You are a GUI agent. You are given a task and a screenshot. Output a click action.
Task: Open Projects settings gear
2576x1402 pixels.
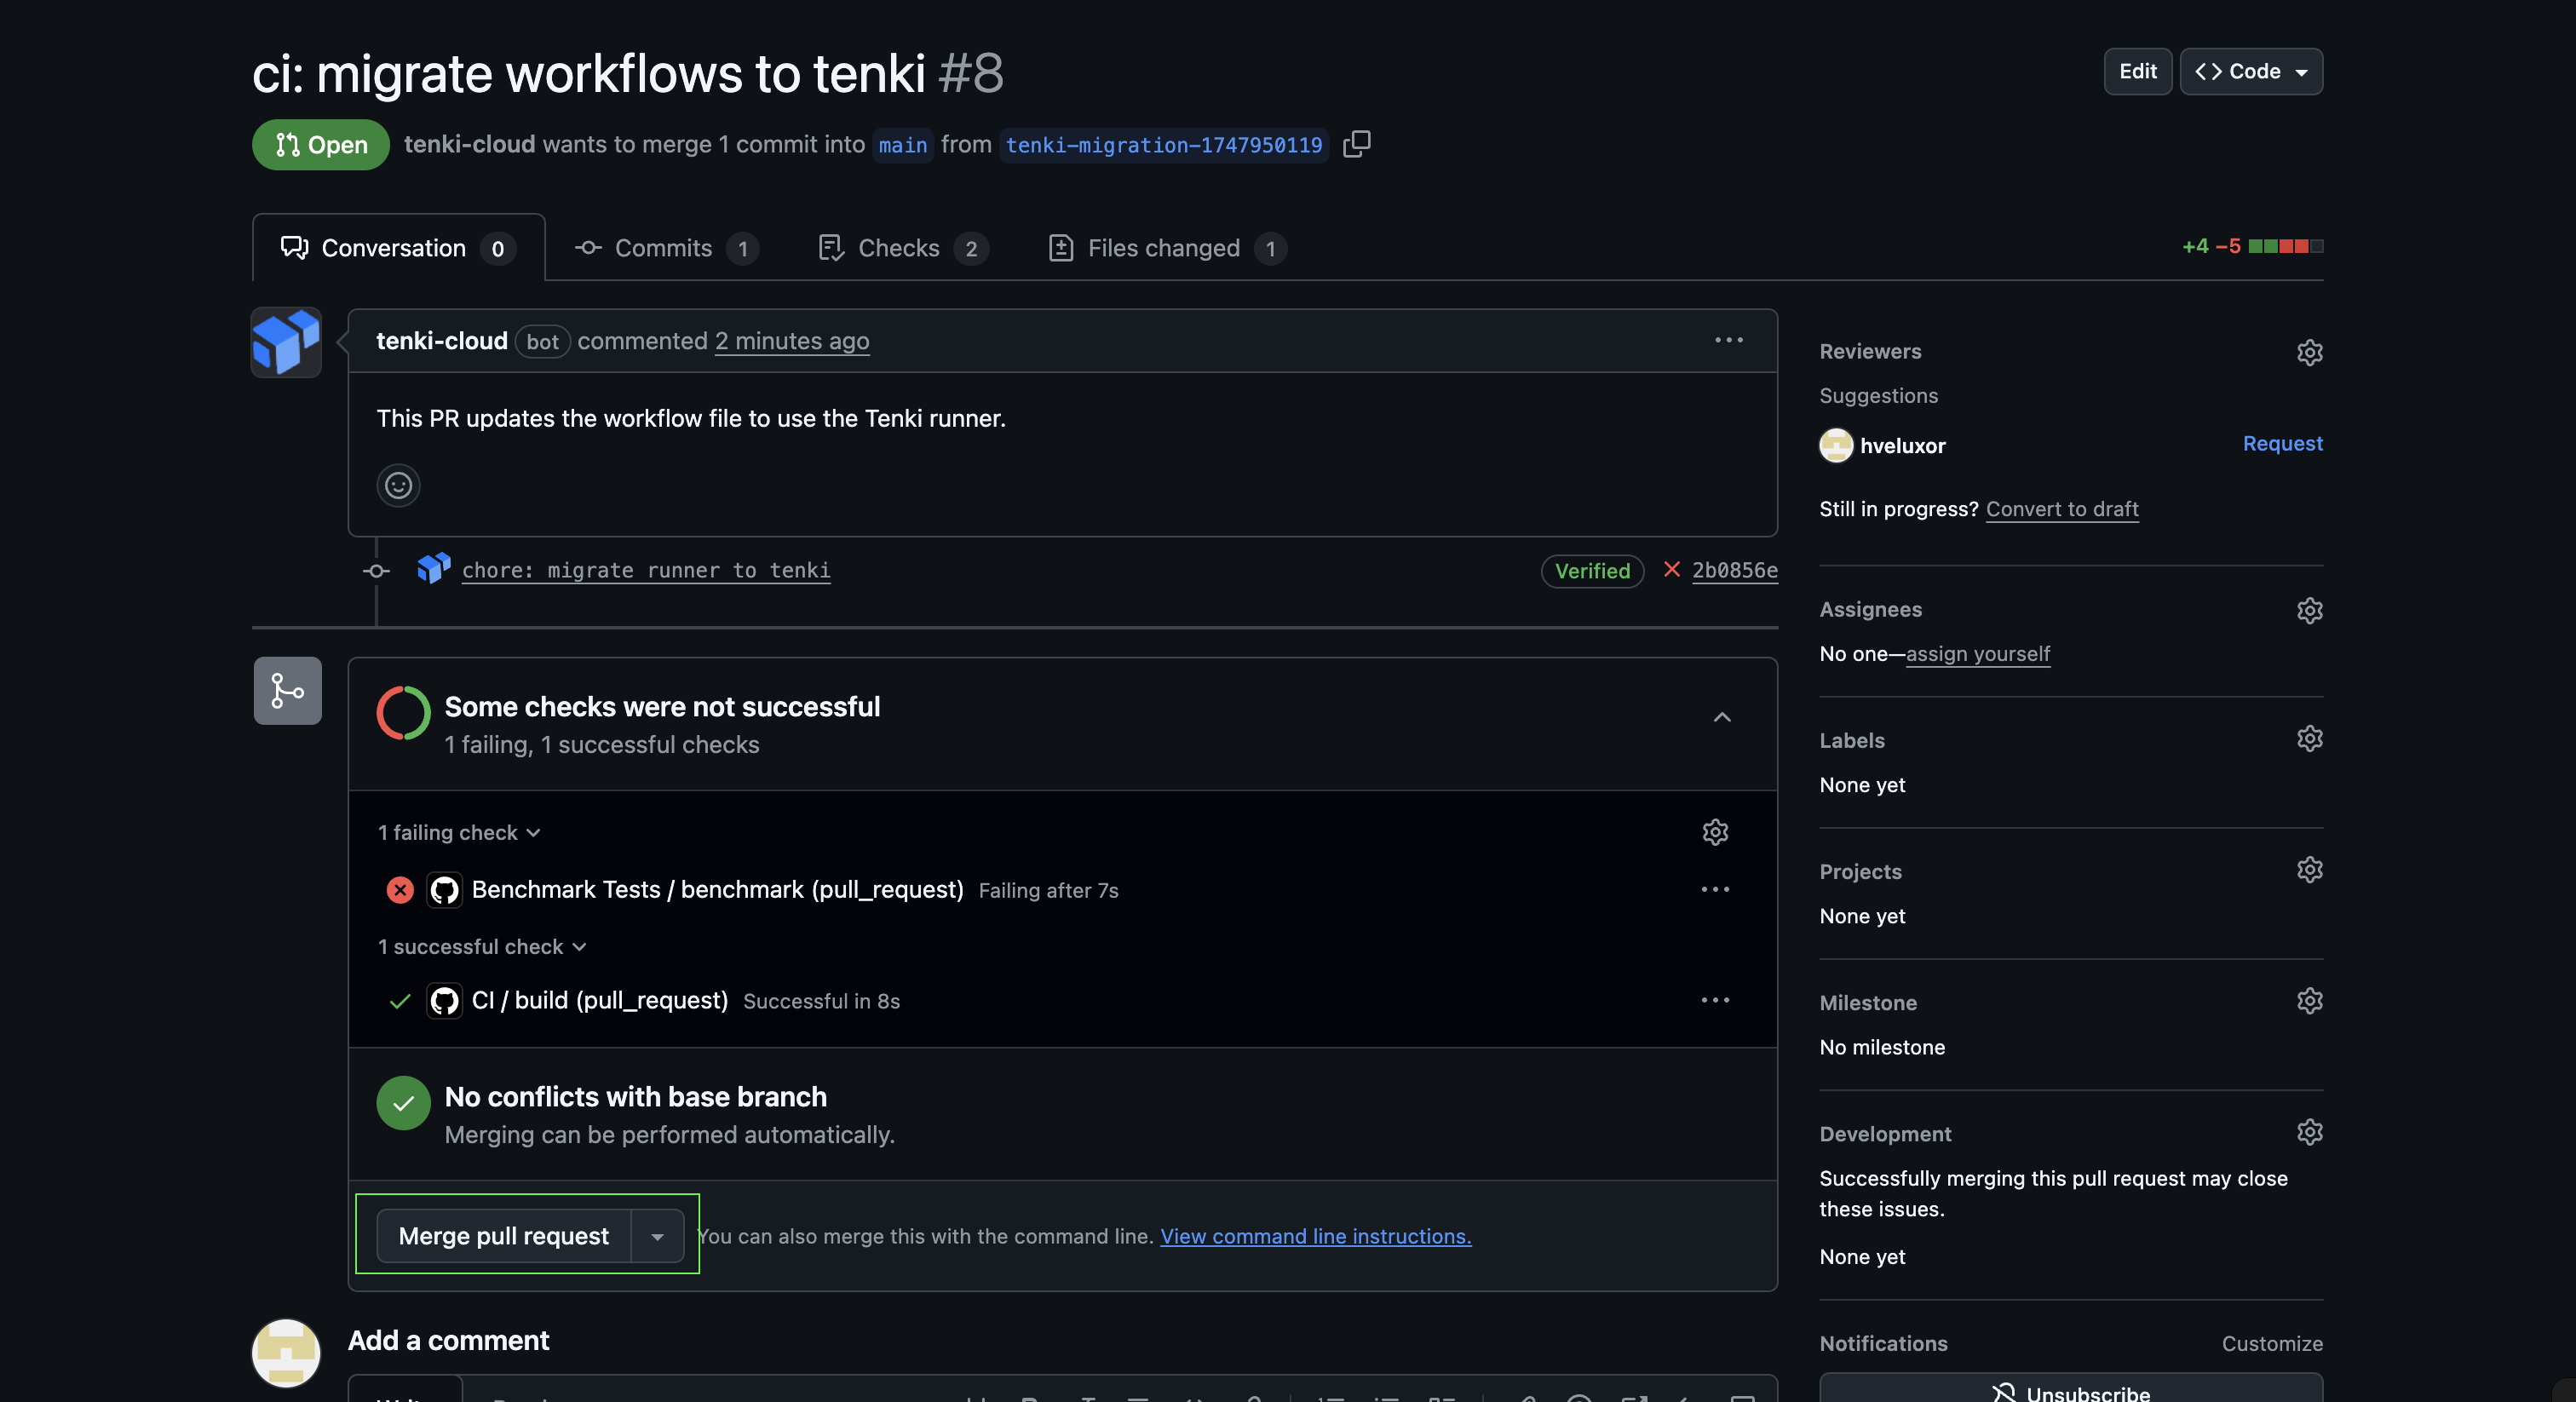(2309, 870)
